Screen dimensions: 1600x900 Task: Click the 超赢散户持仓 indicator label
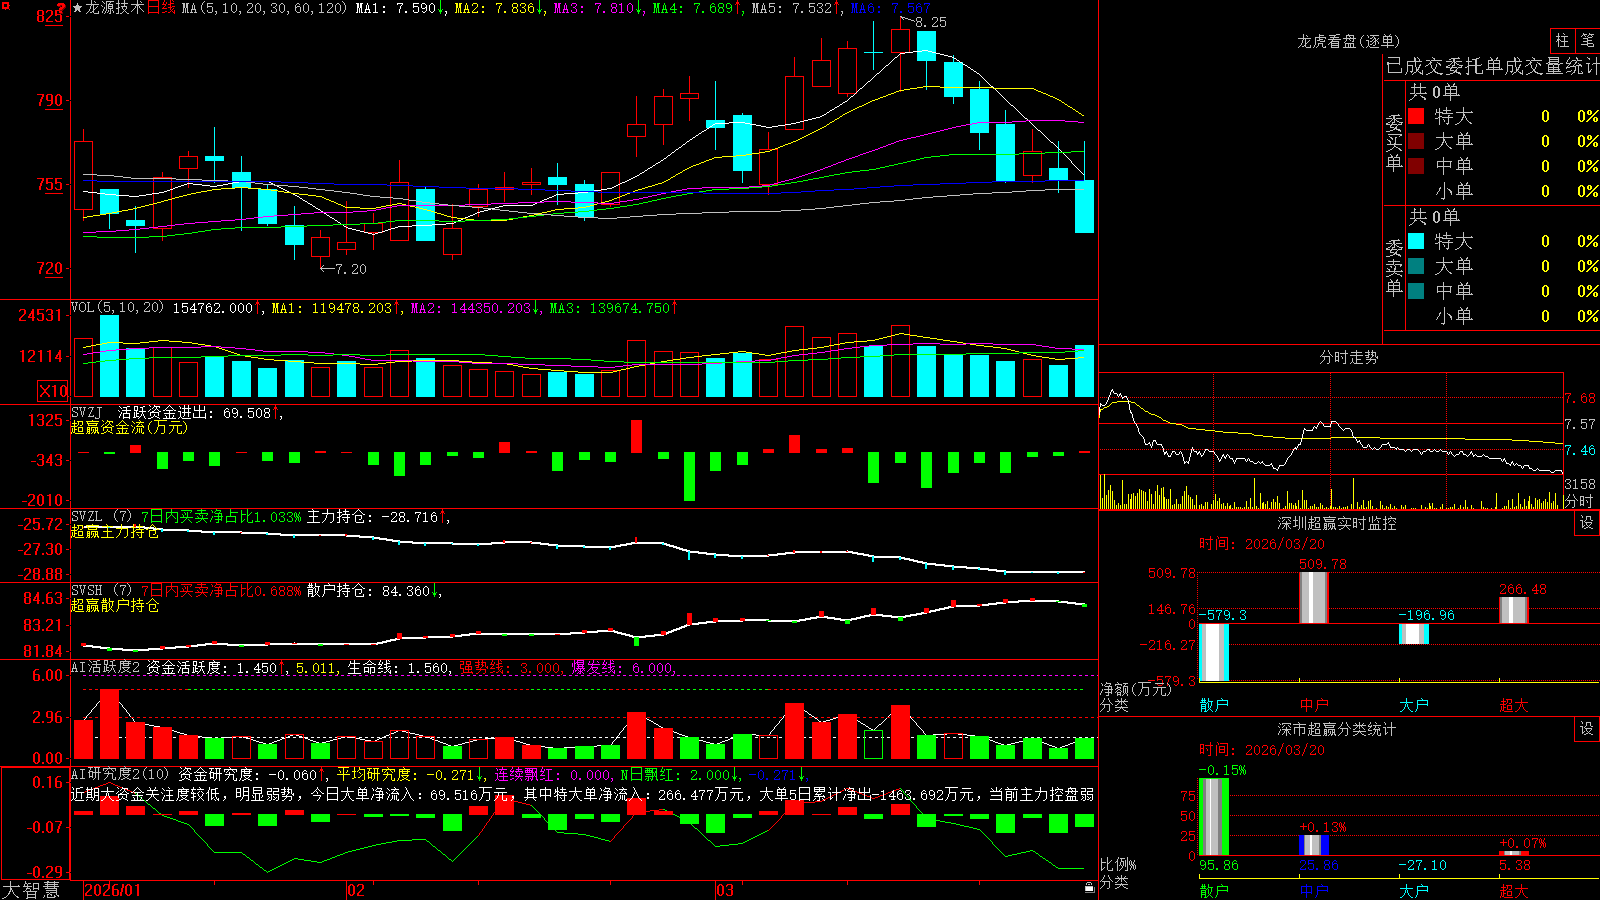click(x=115, y=605)
